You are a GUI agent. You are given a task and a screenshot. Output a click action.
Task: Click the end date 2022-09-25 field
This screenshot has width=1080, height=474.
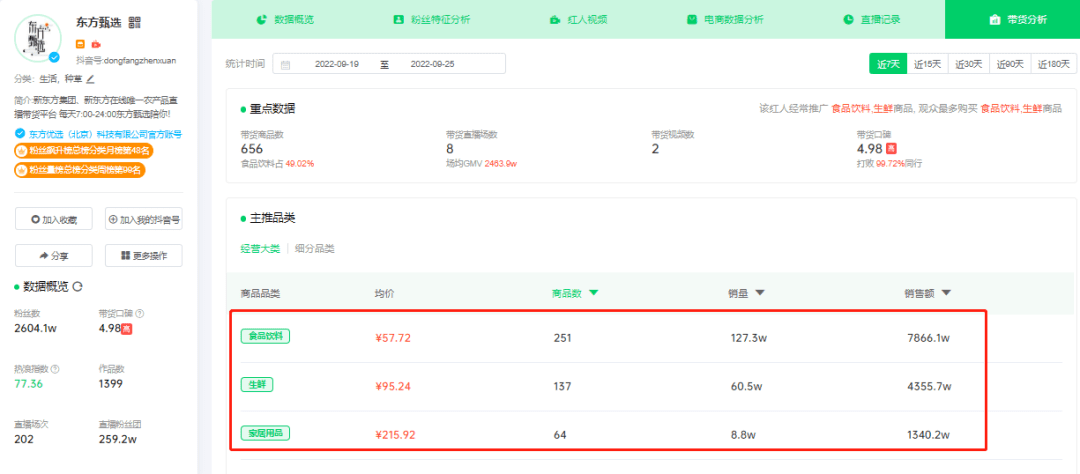tap(433, 64)
